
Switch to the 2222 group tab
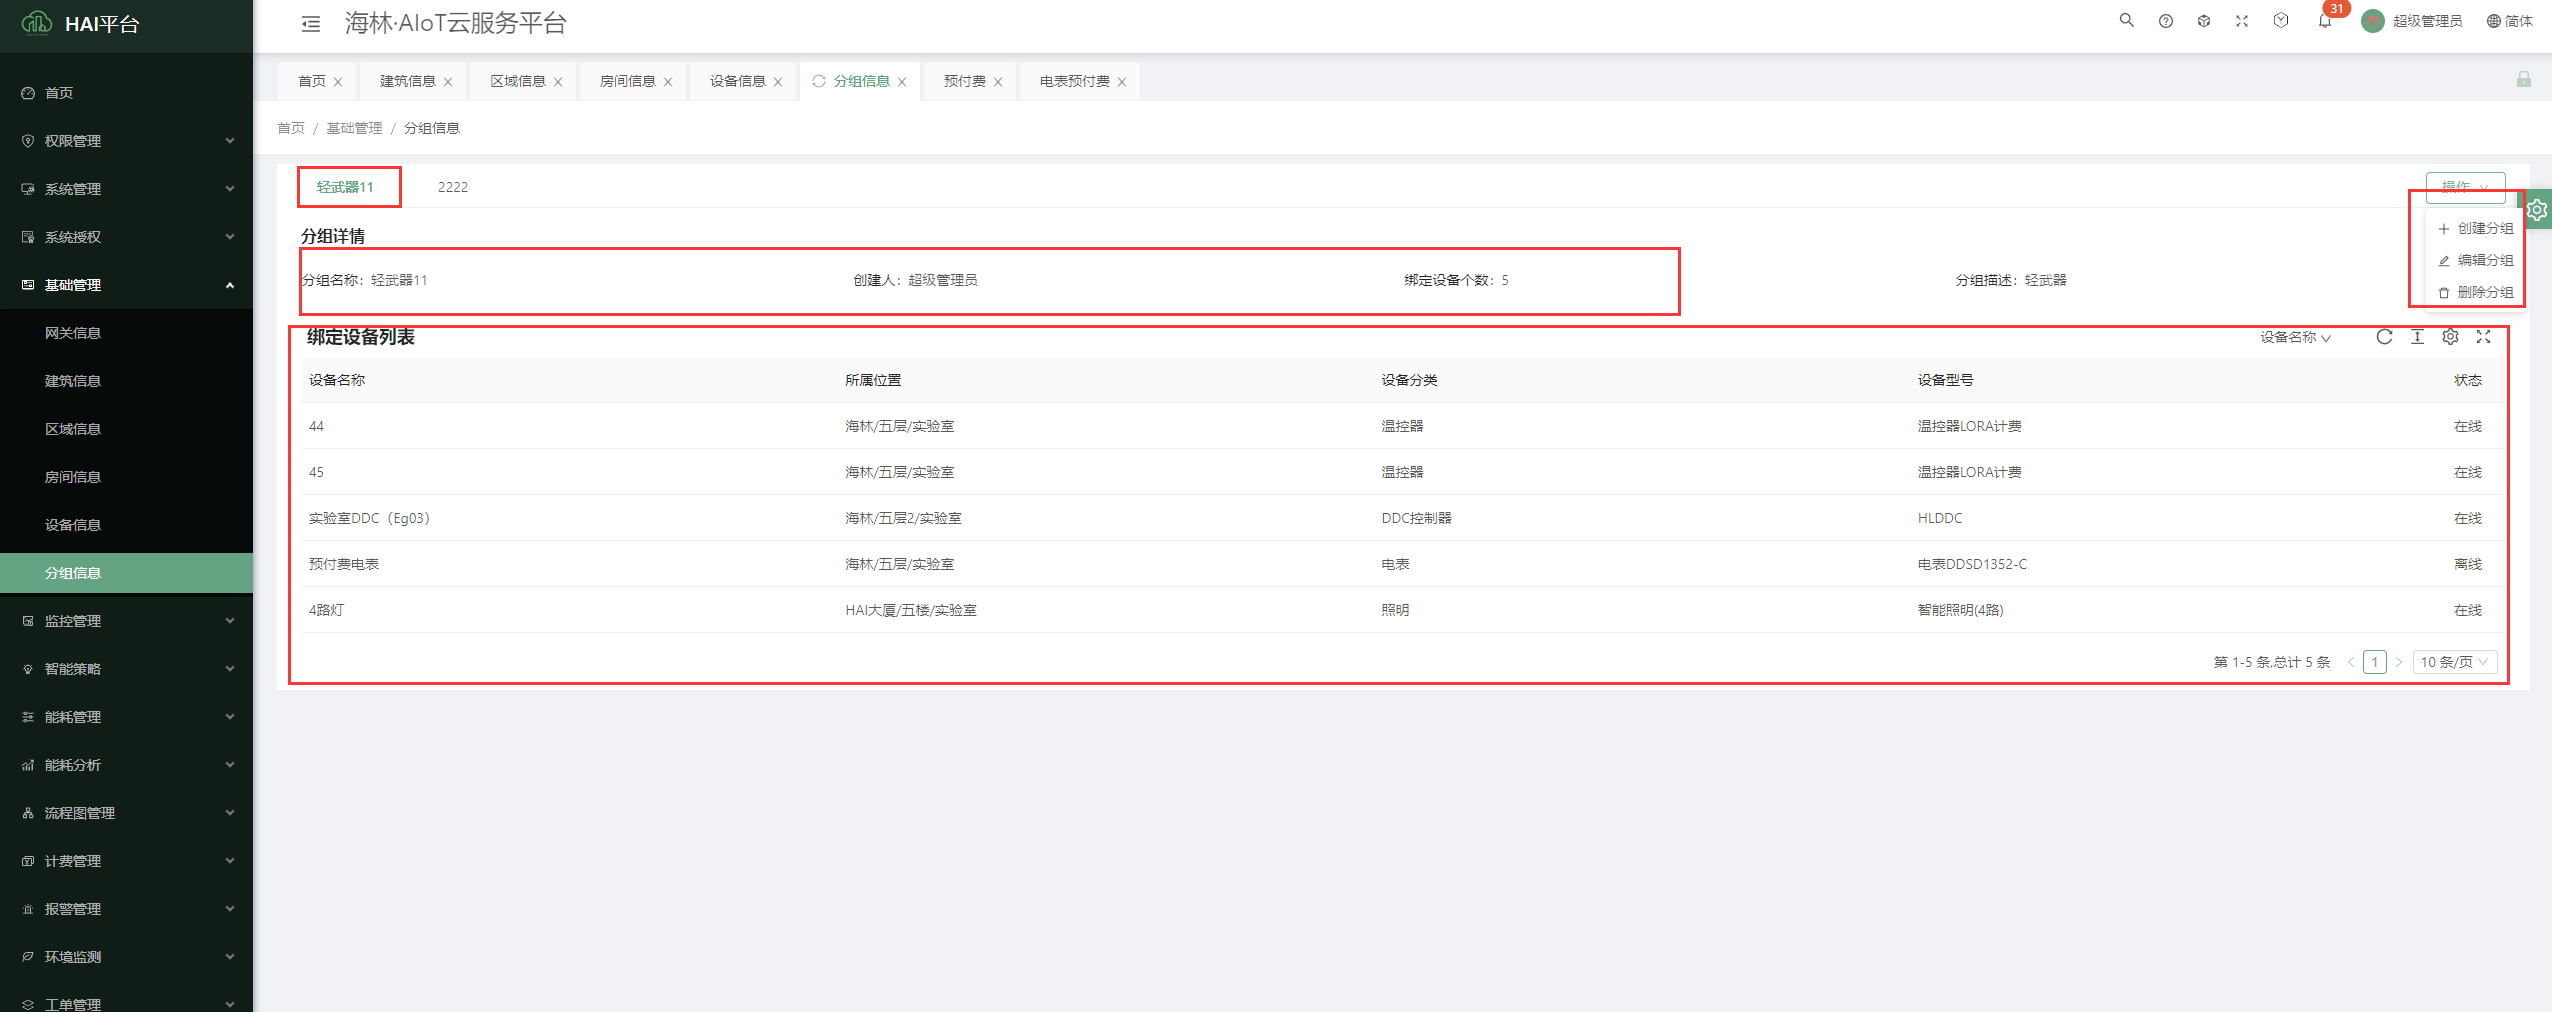pos(453,187)
